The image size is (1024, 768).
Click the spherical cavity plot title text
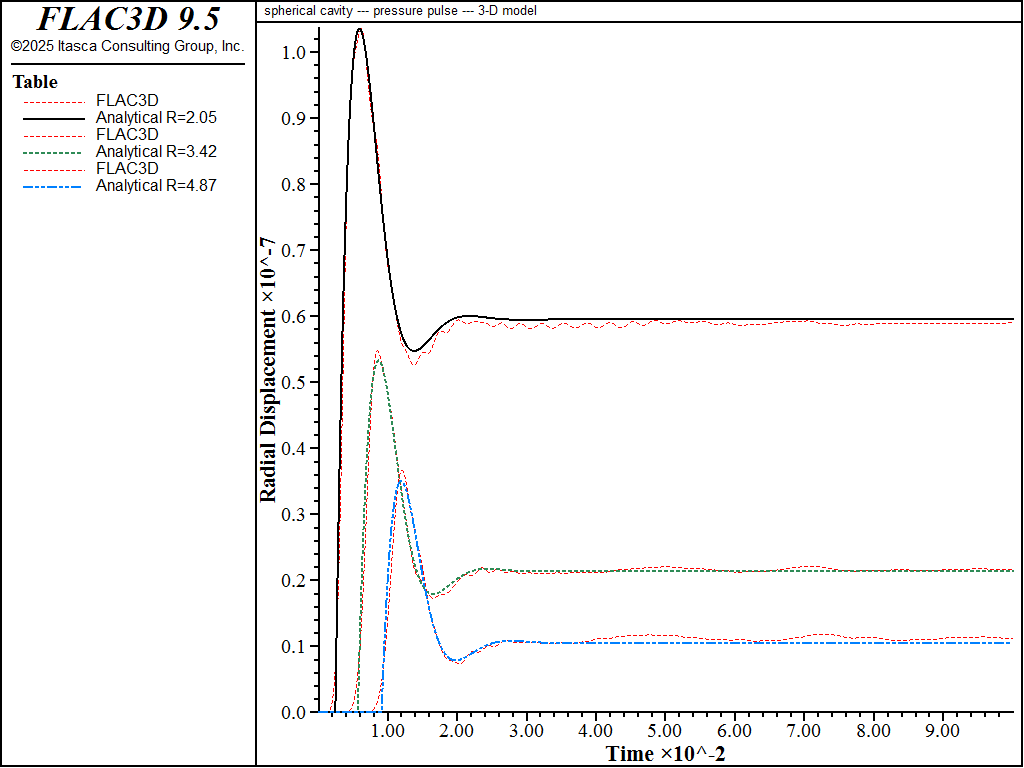click(400, 10)
